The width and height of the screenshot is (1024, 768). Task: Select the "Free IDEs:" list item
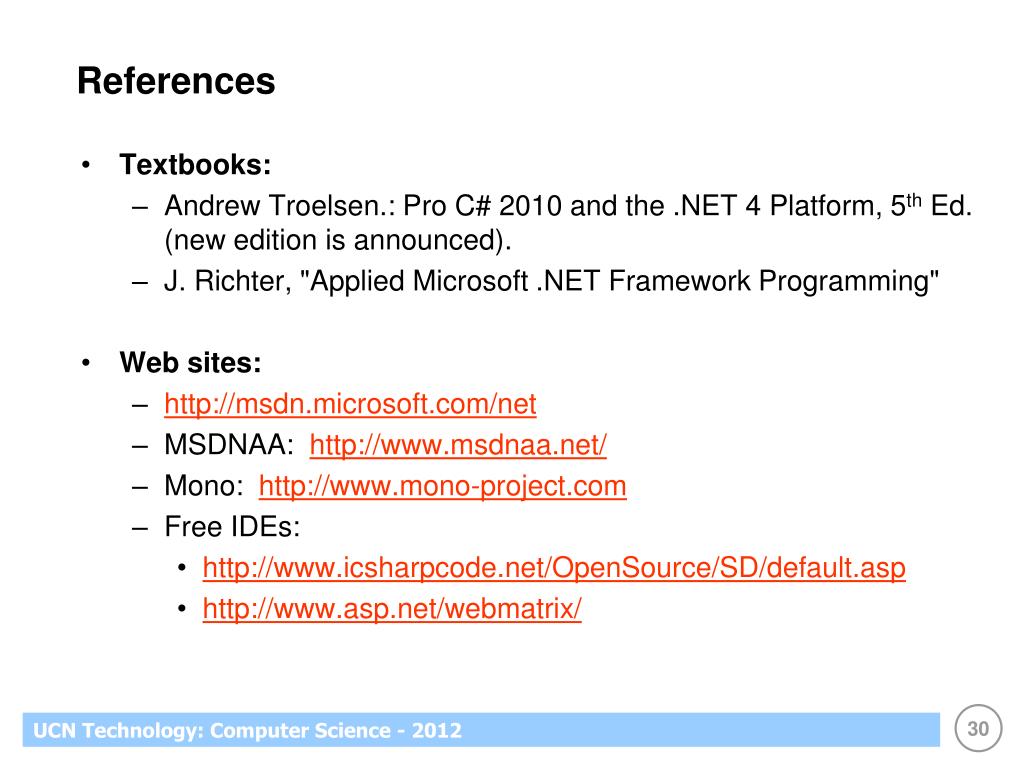(232, 528)
